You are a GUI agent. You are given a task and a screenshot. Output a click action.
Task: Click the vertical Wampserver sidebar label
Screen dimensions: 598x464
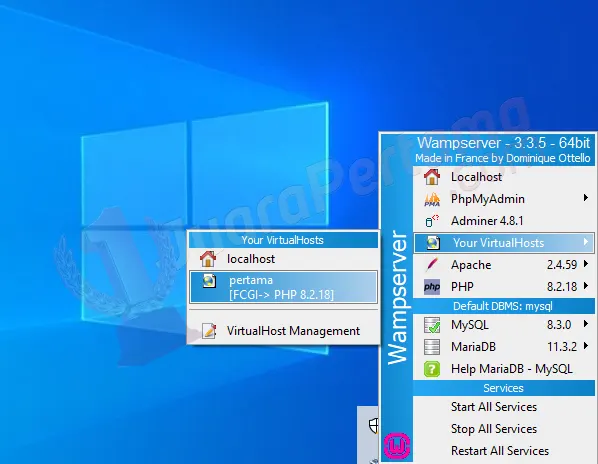tap(397, 297)
